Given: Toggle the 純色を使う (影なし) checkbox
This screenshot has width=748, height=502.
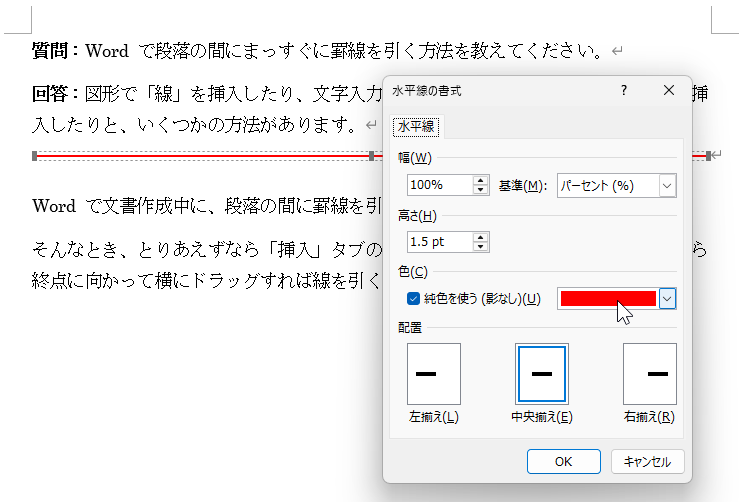Looking at the screenshot, I should (x=414, y=298).
